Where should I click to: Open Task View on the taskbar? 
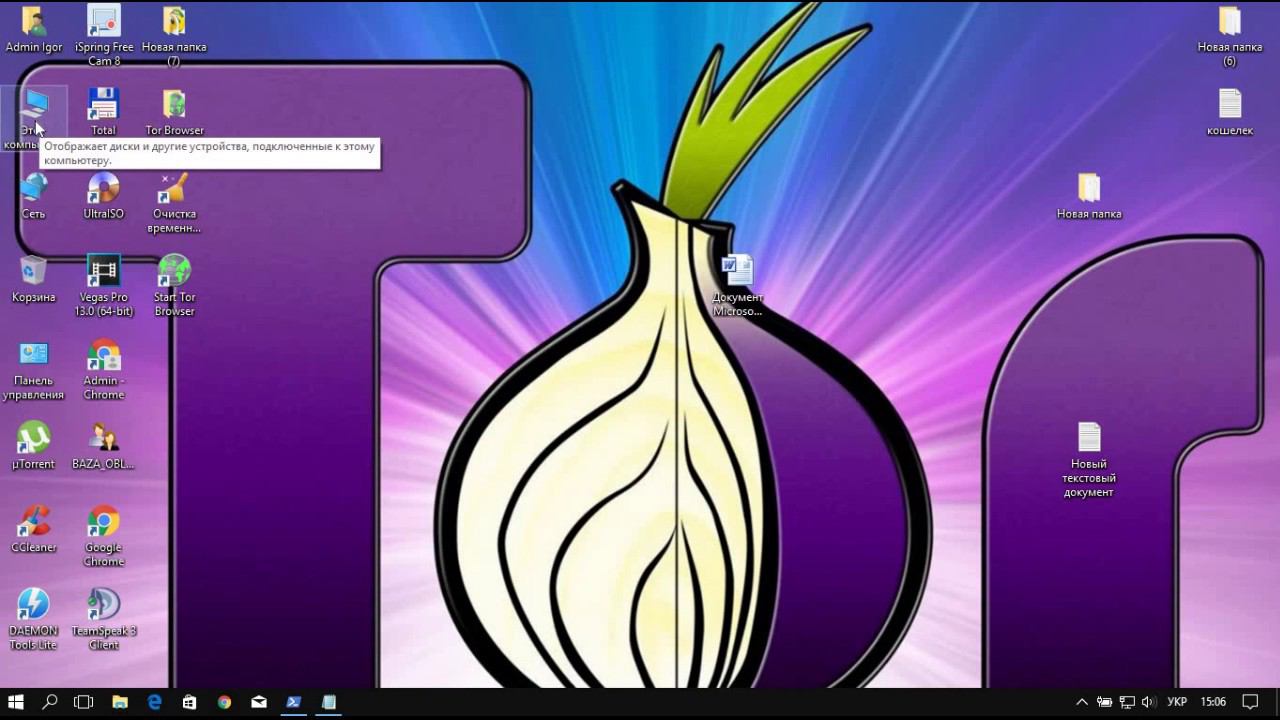pos(84,702)
